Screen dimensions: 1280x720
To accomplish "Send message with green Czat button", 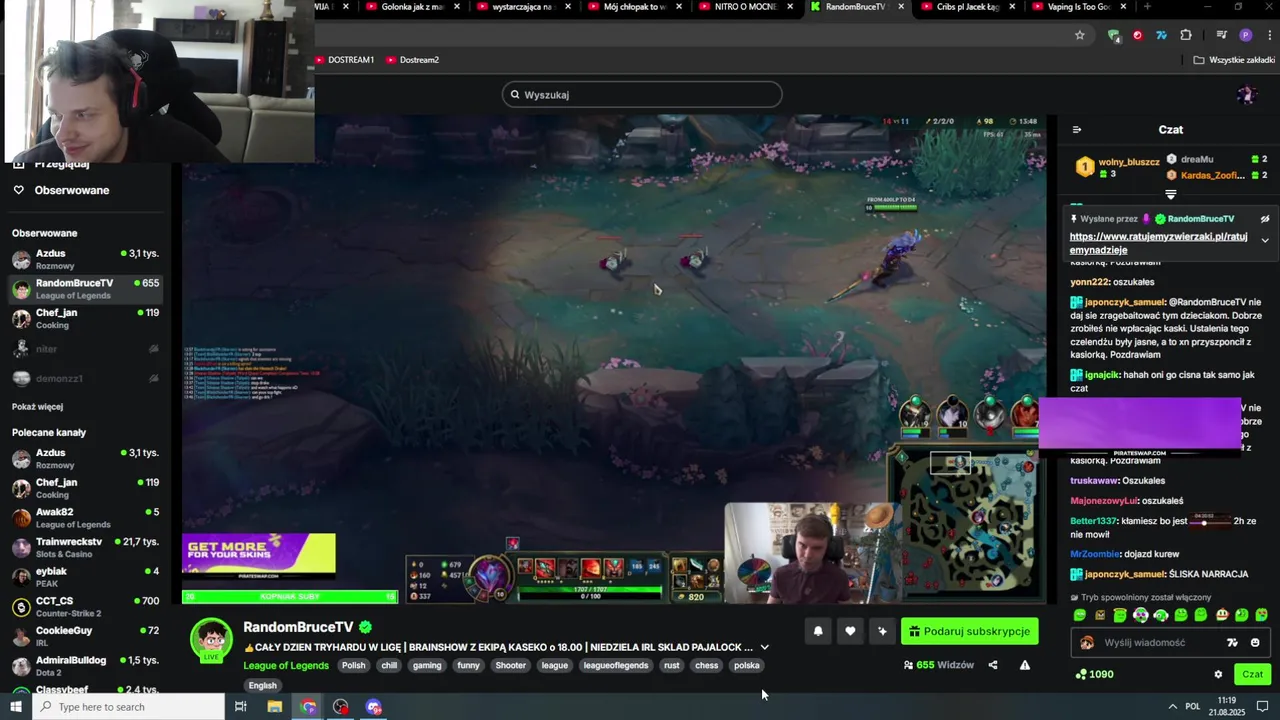I will [1252, 674].
